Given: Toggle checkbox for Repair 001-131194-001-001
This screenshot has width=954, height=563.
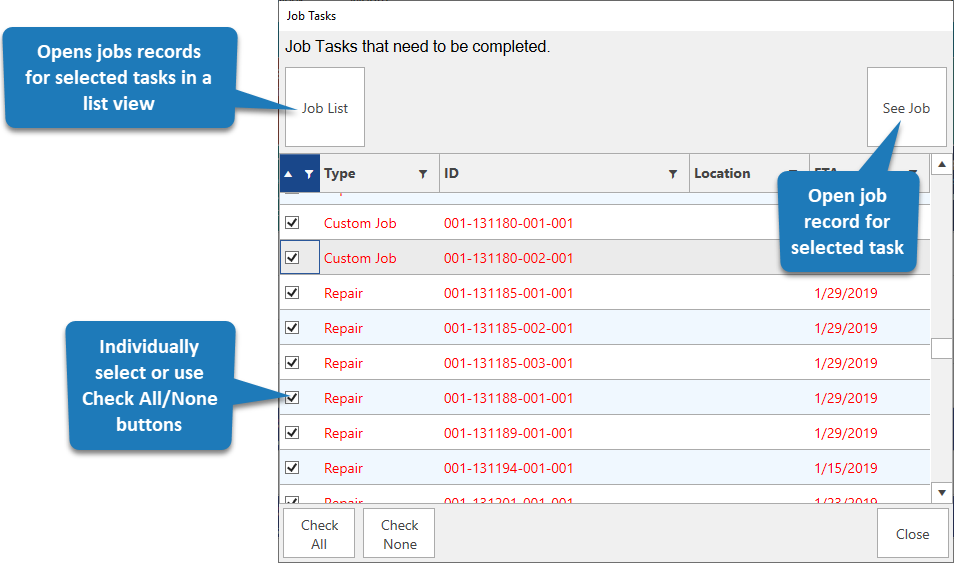Looking at the screenshot, I should tap(292, 468).
